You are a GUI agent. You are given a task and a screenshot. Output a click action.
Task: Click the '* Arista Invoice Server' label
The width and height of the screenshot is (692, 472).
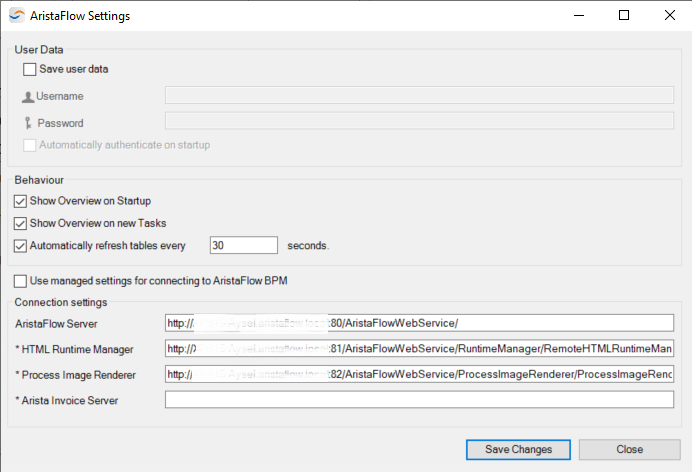[67, 401]
